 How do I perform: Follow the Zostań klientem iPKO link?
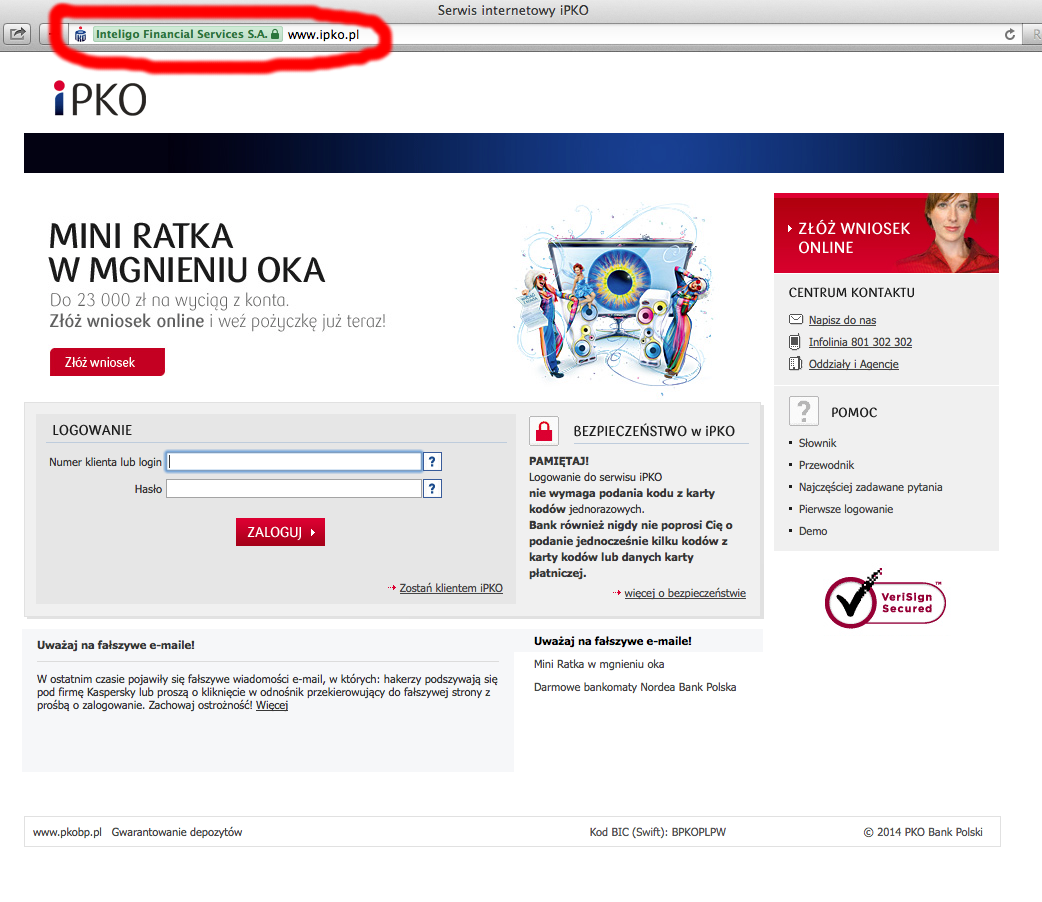pyautogui.click(x=451, y=588)
